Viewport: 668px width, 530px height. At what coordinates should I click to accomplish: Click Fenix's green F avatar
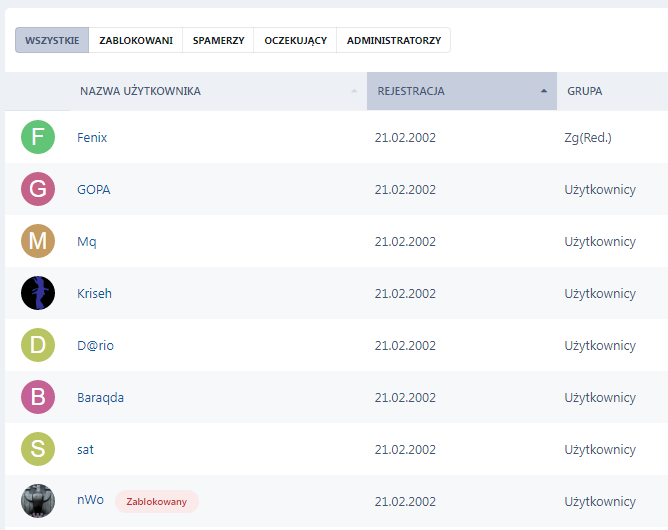click(x=38, y=137)
